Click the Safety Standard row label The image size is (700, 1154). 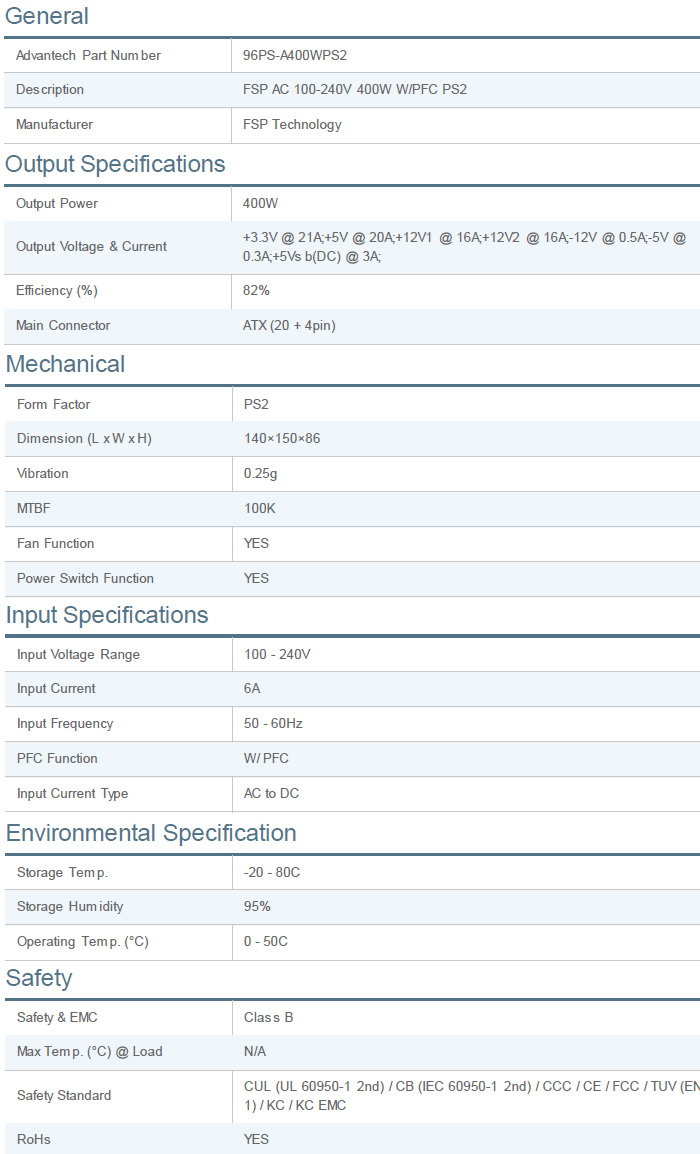tap(64, 1096)
